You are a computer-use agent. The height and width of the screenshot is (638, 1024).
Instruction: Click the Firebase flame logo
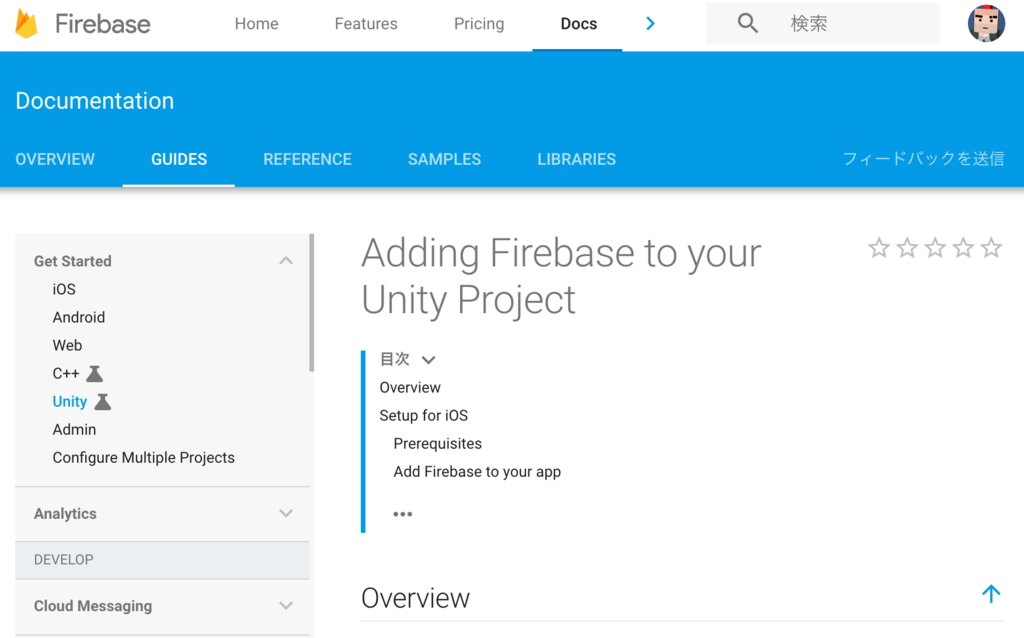pyautogui.click(x=26, y=24)
